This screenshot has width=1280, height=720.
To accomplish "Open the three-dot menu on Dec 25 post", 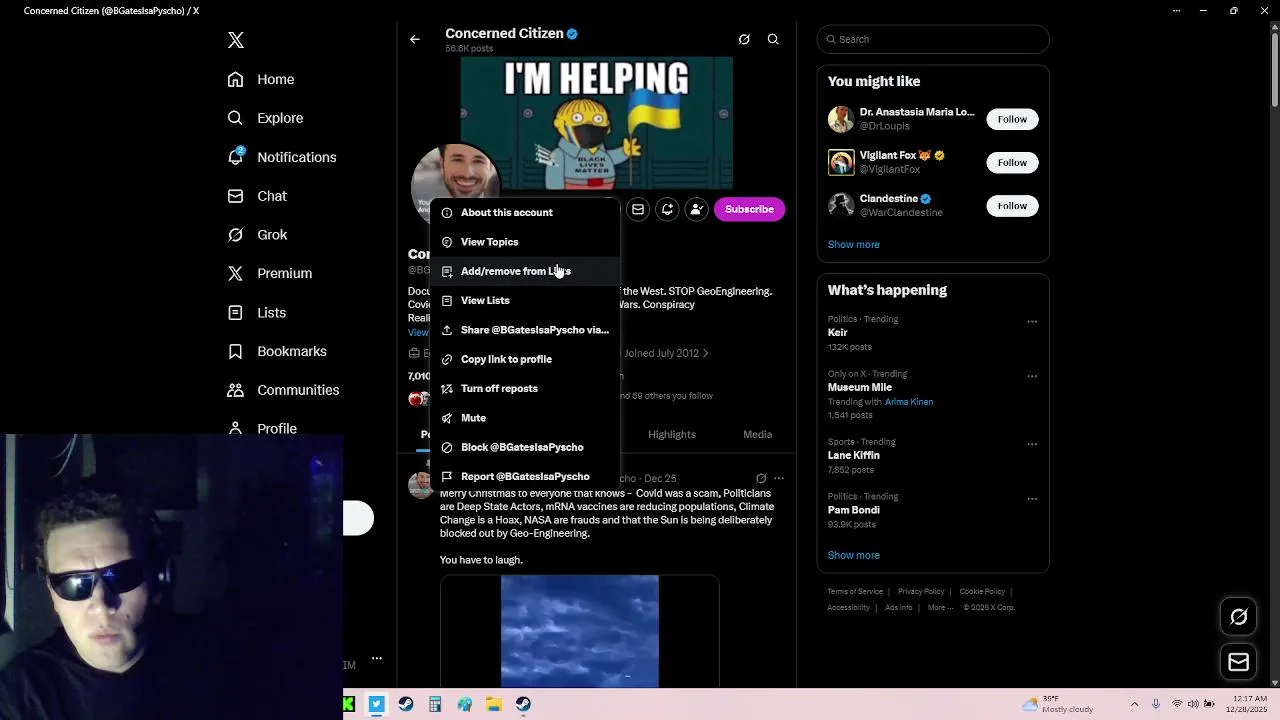I will [x=779, y=478].
